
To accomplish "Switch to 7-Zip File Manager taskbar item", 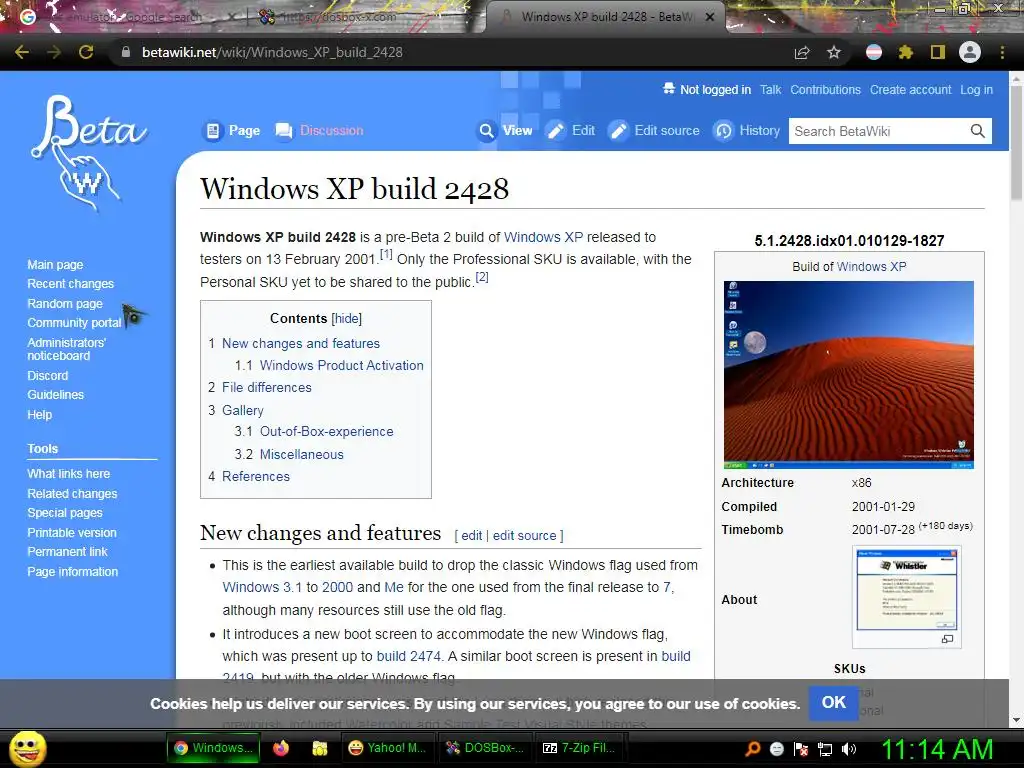I will (579, 748).
